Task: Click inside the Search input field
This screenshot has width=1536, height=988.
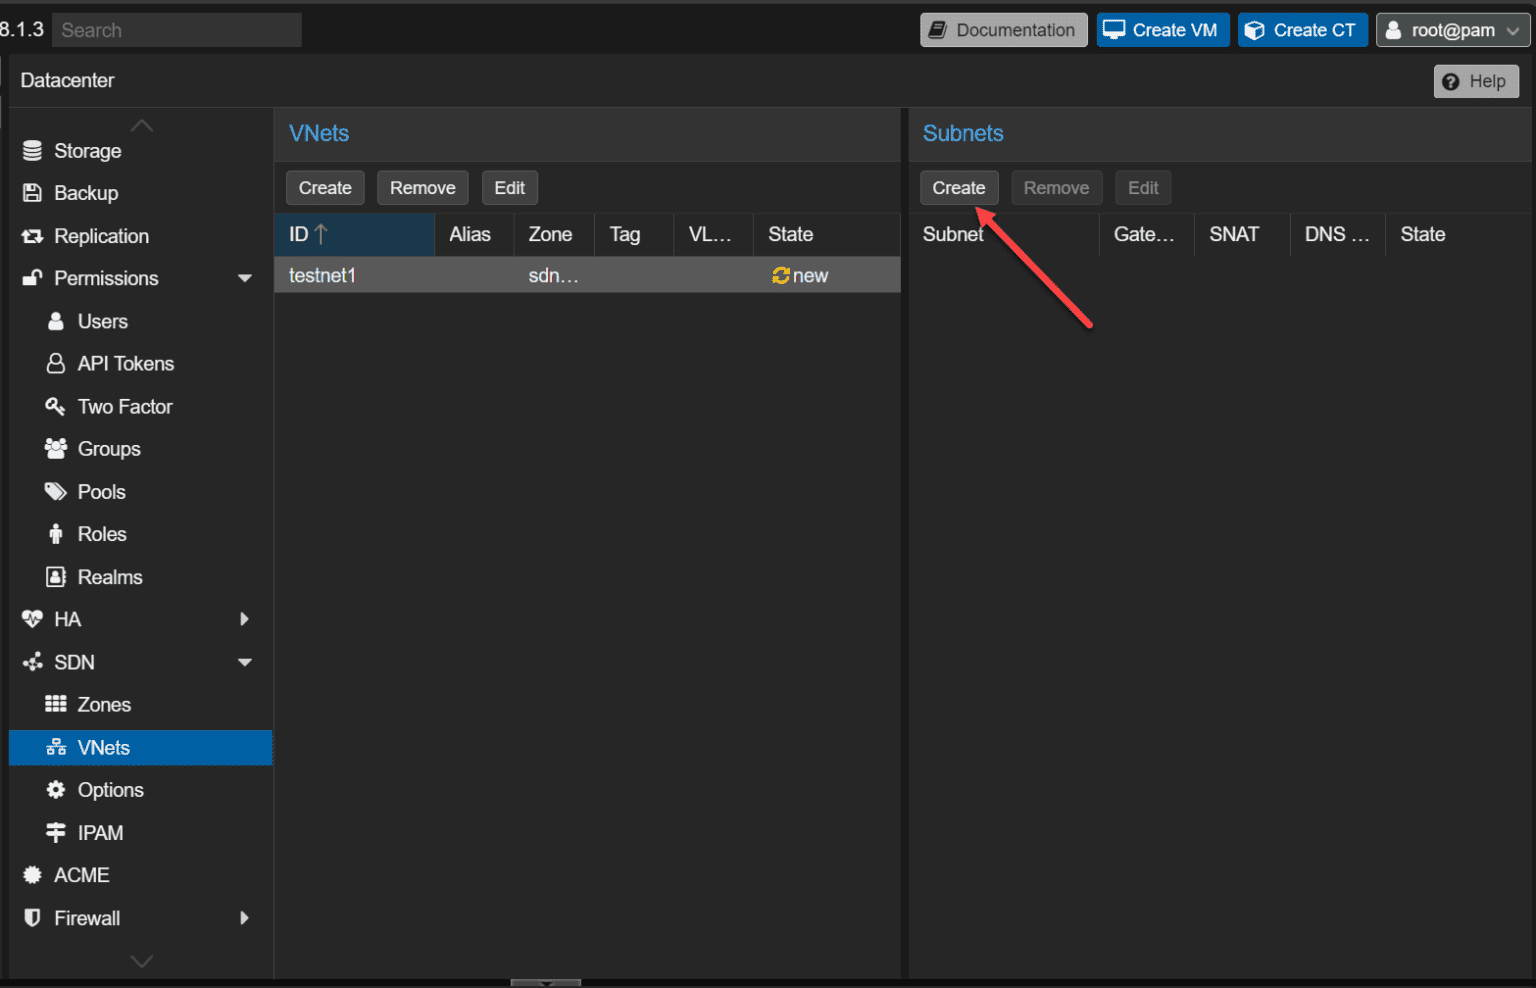Action: [176, 29]
